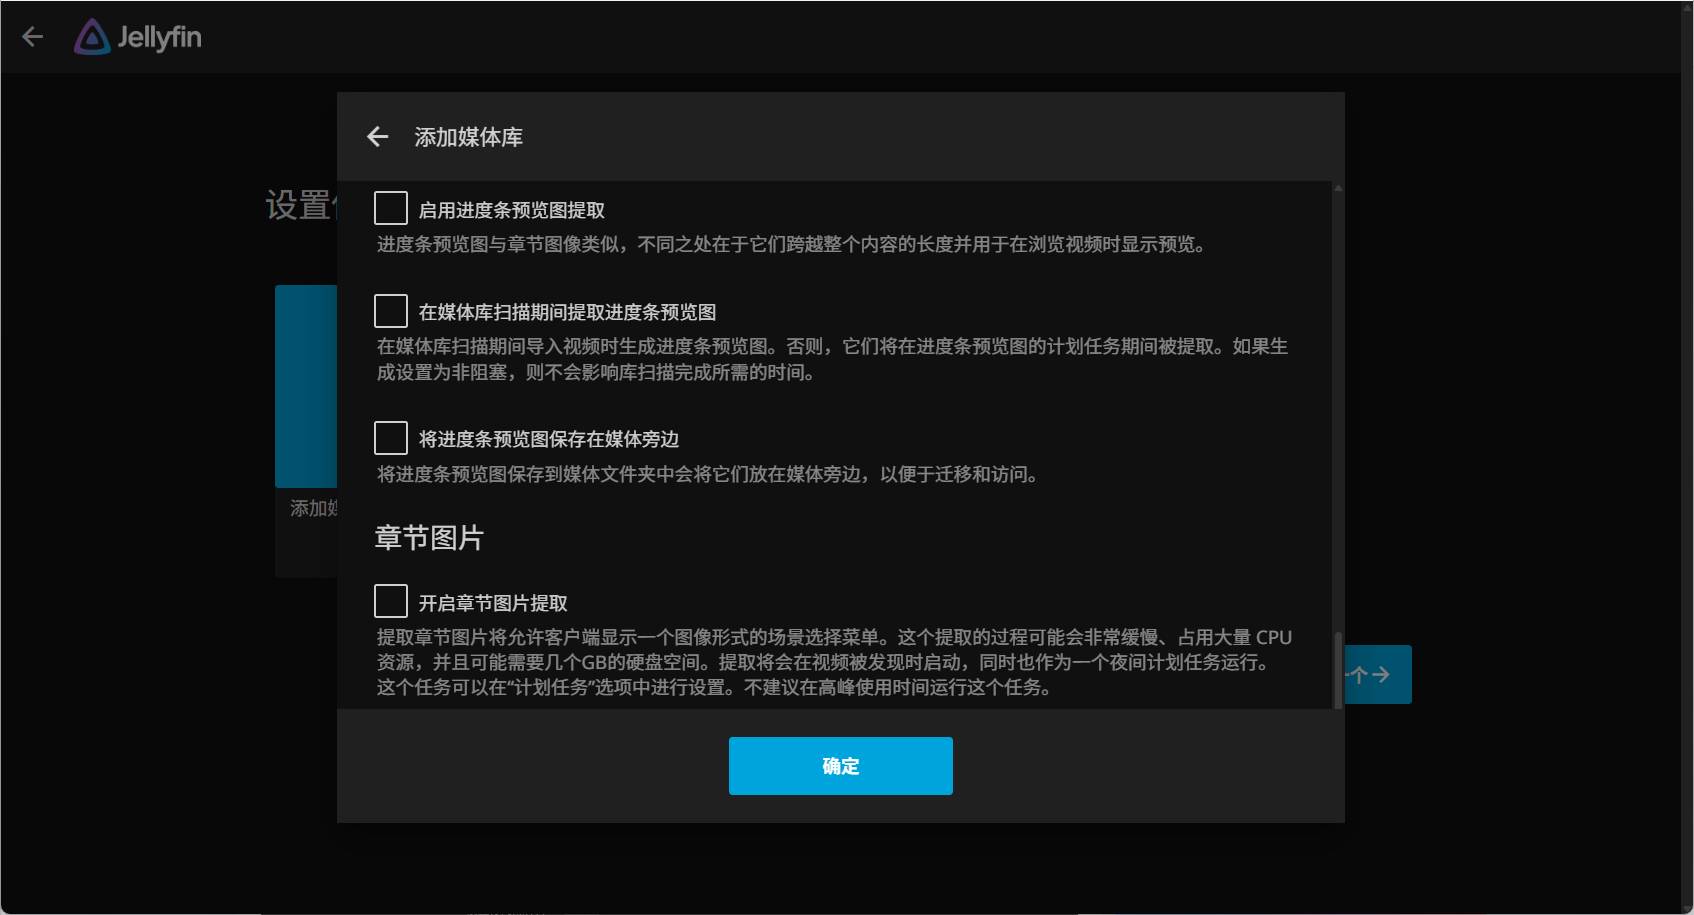Check 在媒体库扫描期间提取进度条预览图
1694x915 pixels.
(x=391, y=311)
